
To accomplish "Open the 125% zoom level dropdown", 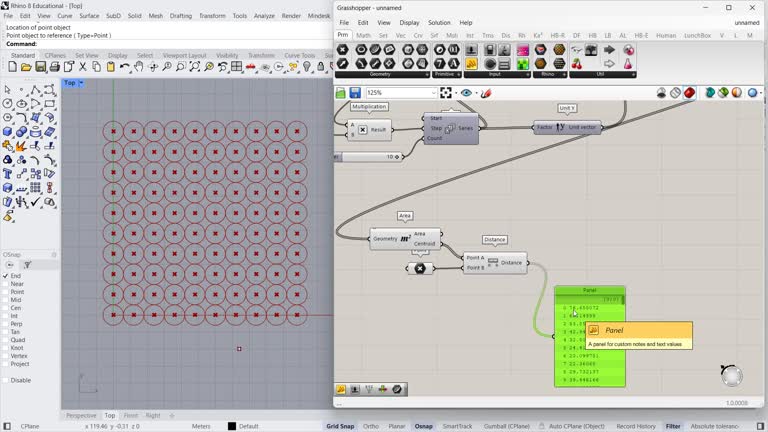I will 431,93.
